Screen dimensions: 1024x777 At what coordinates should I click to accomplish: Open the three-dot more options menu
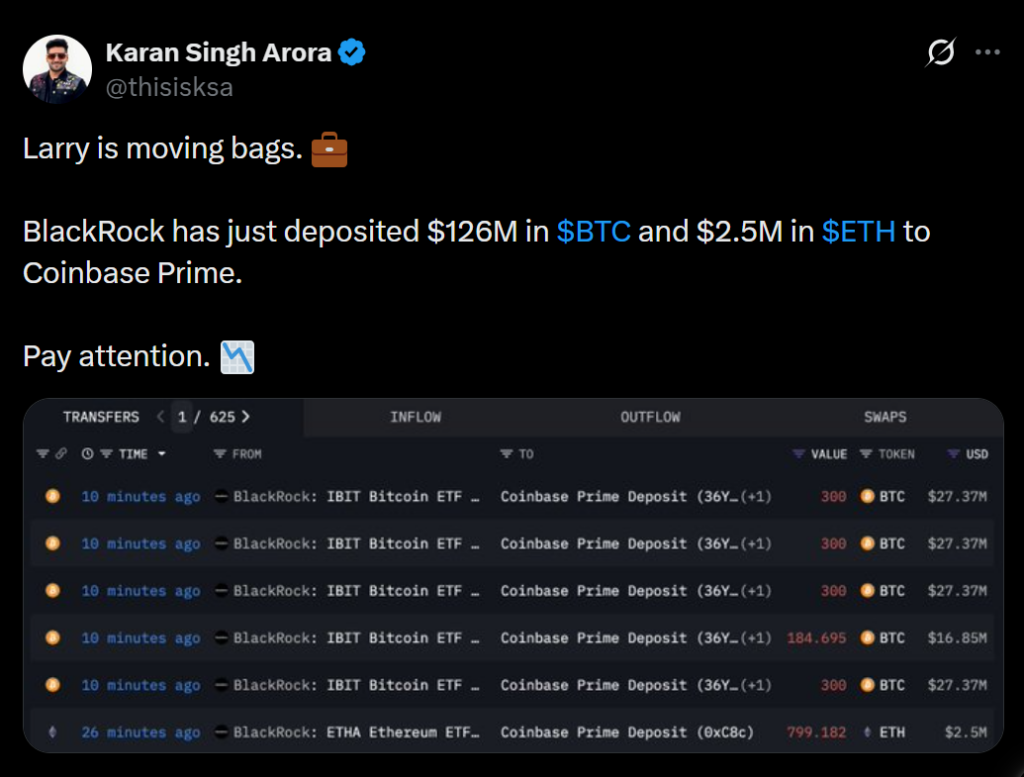tap(988, 52)
